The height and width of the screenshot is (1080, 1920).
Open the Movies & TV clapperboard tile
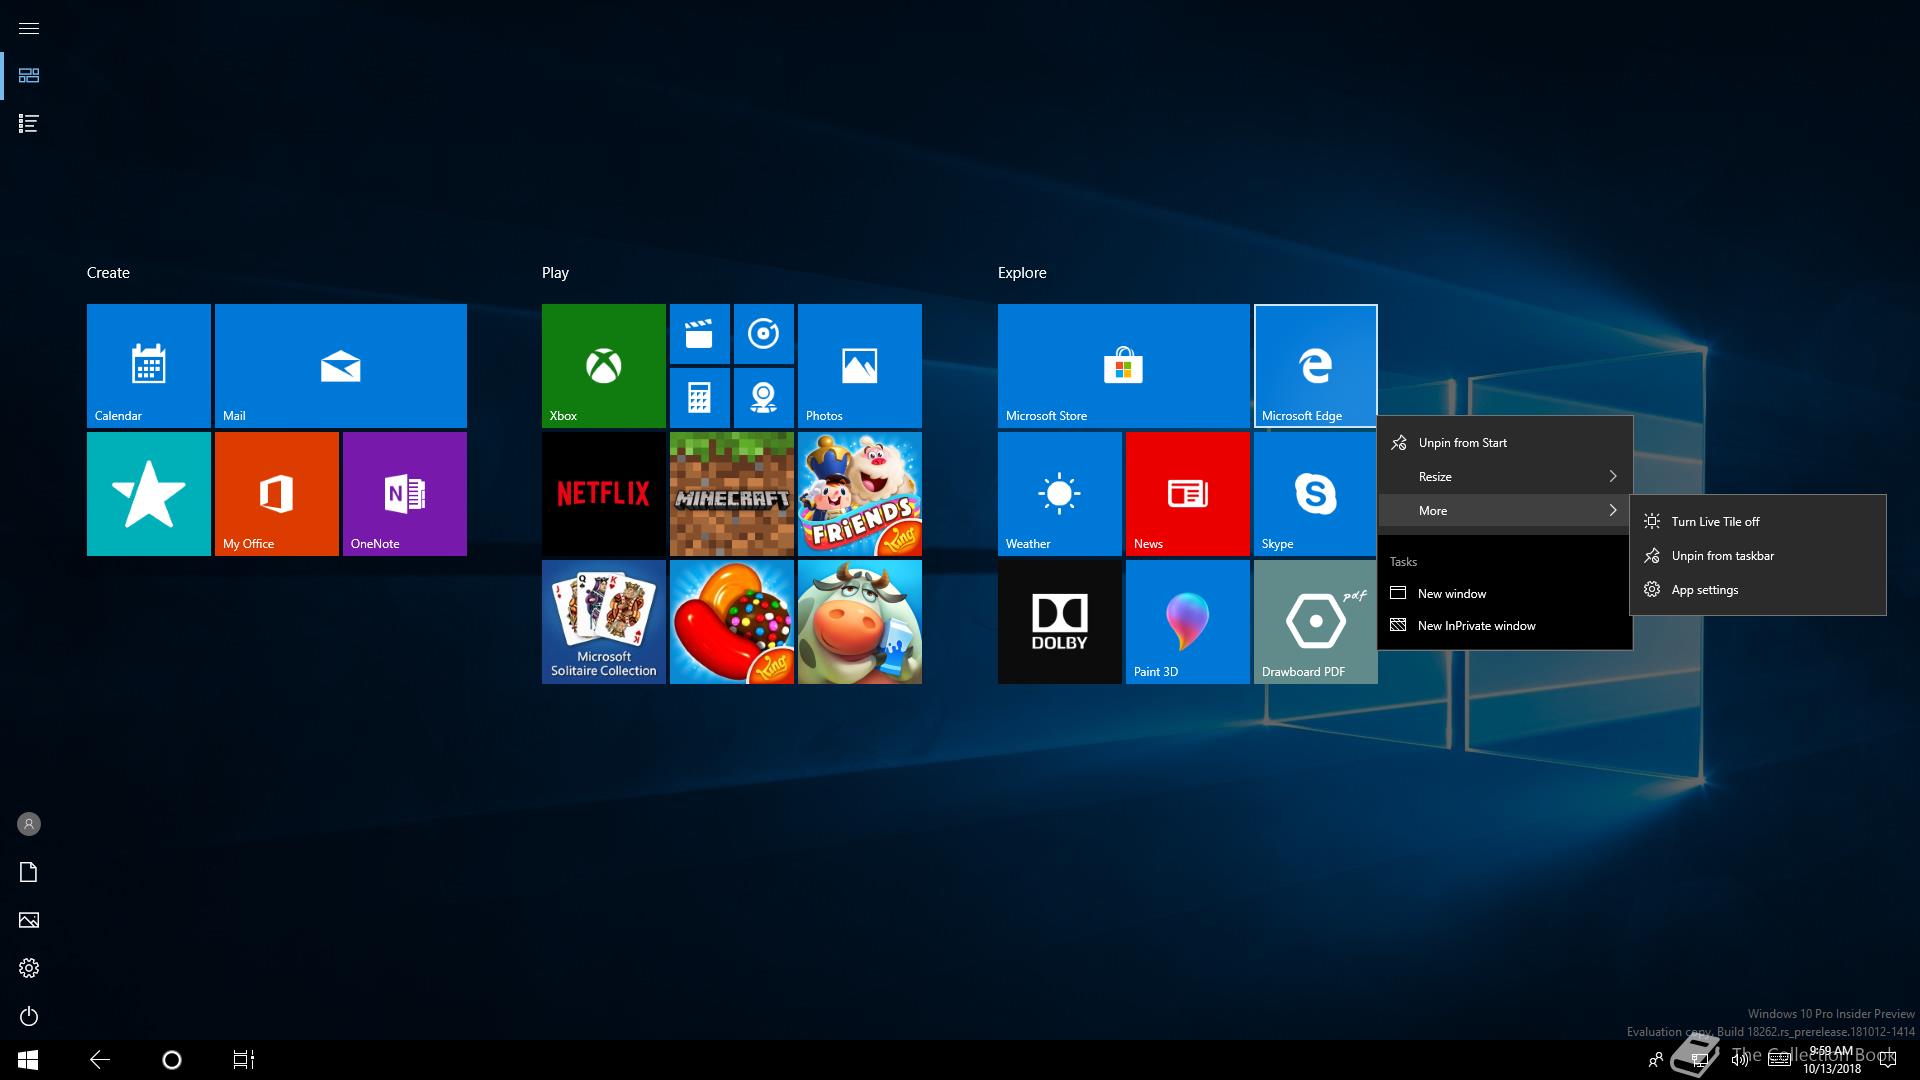tap(700, 334)
